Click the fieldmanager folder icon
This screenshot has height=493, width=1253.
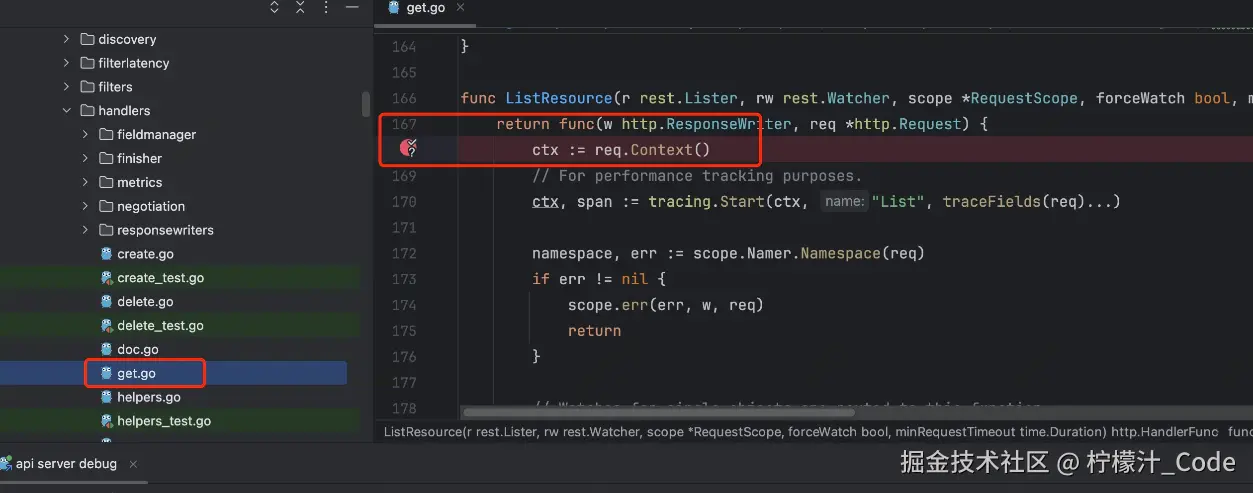click(x=106, y=135)
